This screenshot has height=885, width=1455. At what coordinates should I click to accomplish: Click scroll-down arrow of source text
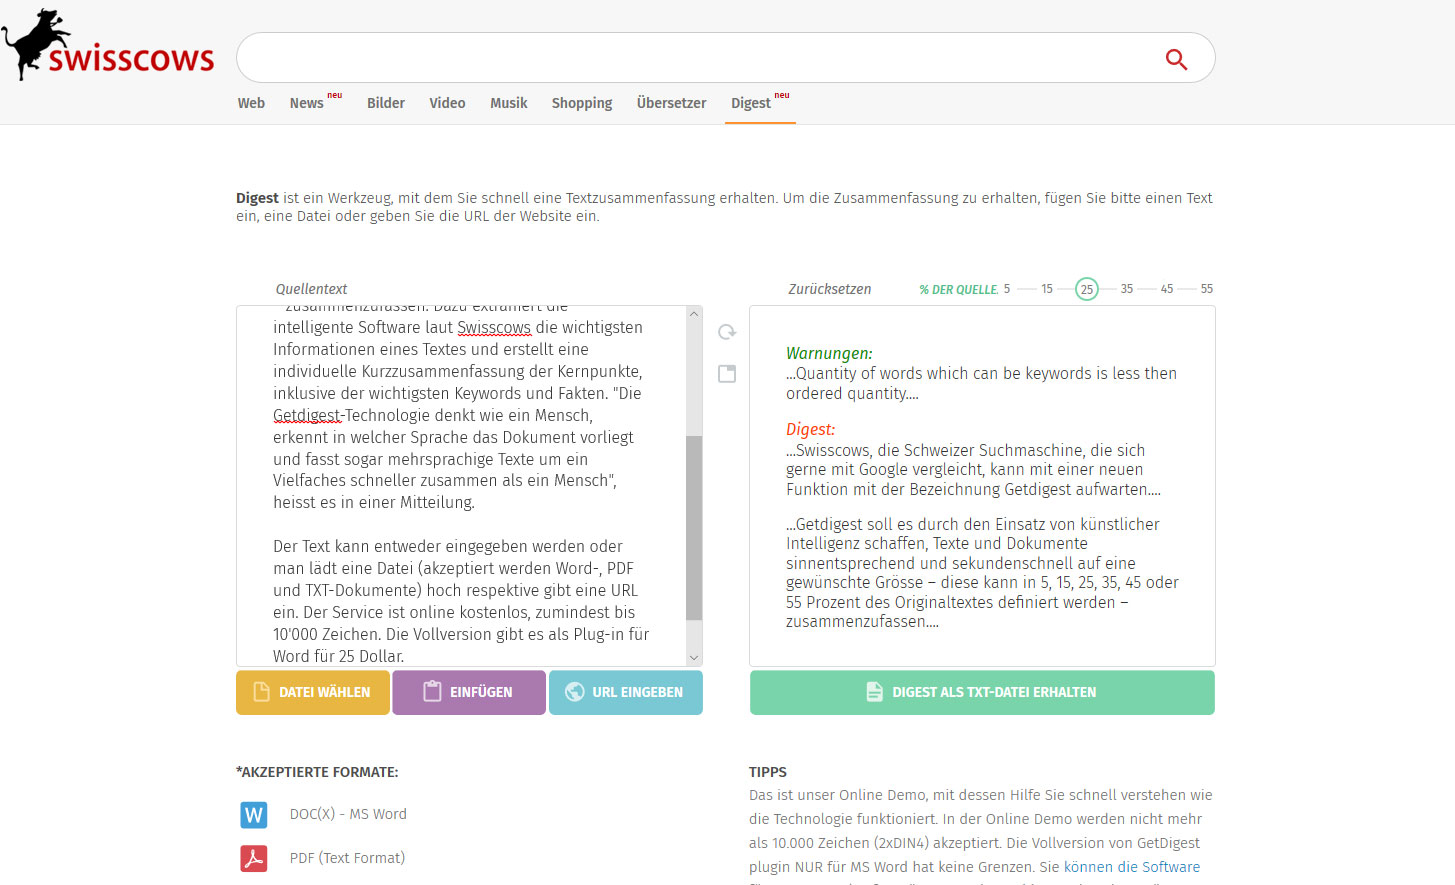tap(694, 658)
